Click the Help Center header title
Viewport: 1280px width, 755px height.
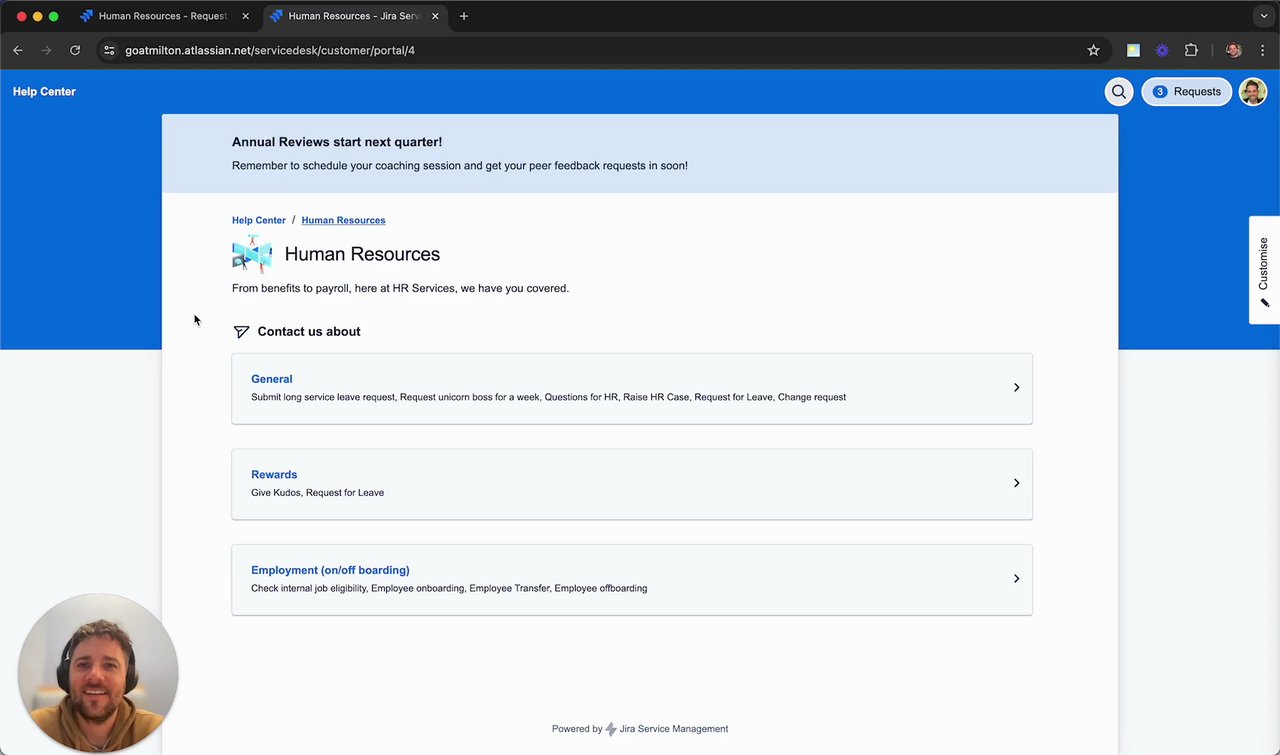[44, 92]
